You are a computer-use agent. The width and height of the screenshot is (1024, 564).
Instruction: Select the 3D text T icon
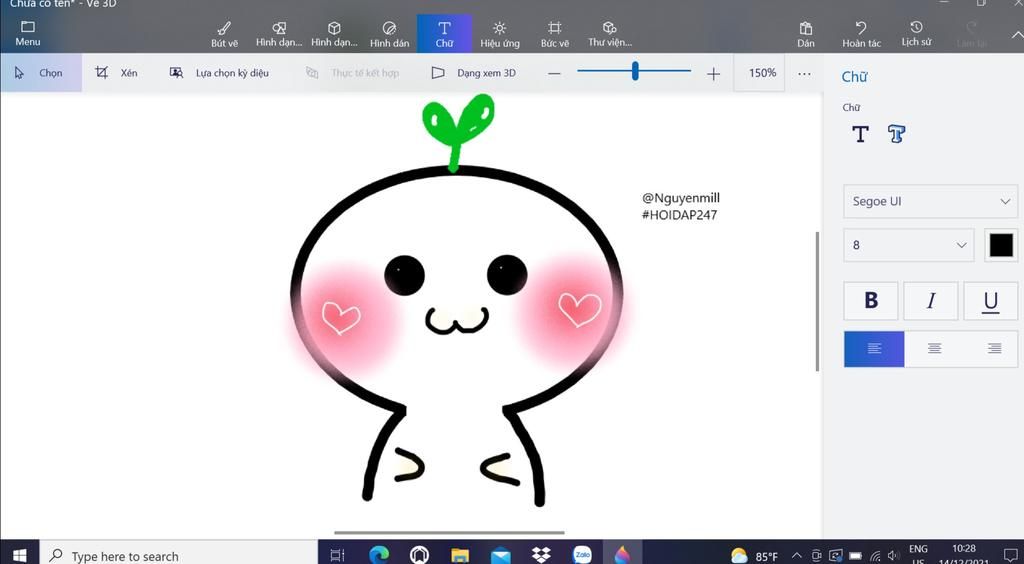pos(896,134)
